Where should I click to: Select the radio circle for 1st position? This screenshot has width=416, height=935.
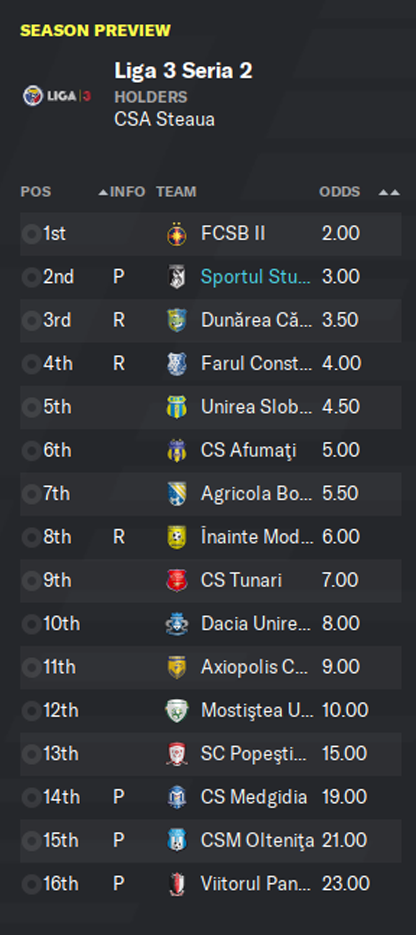click(31, 234)
